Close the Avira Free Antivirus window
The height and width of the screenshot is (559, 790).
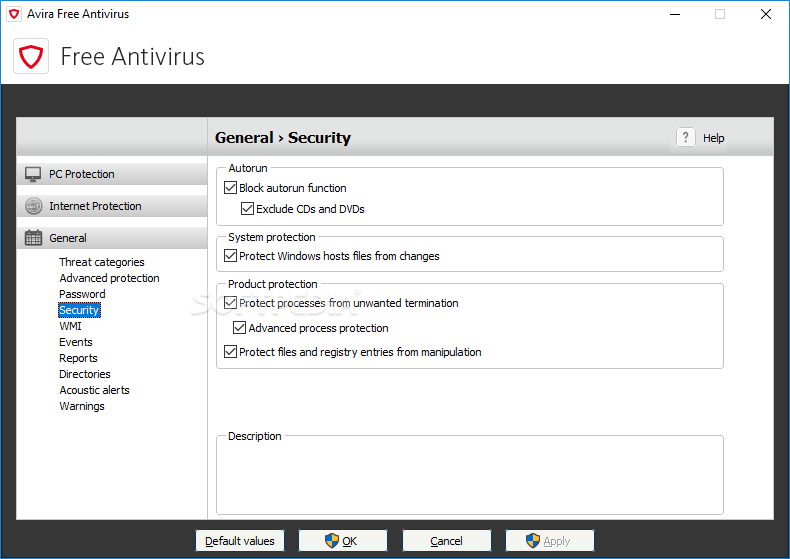(766, 14)
